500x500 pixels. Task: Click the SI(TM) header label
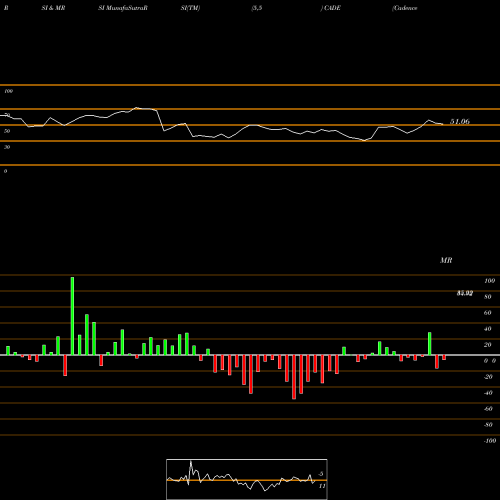click(x=190, y=8)
